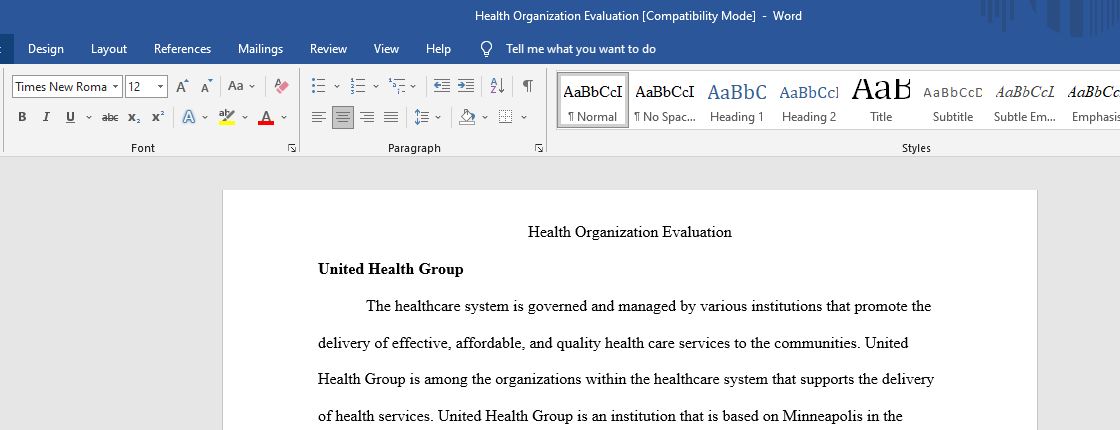Open font name dropdown Times New Roman
This screenshot has width=1120, height=430.
(116, 86)
